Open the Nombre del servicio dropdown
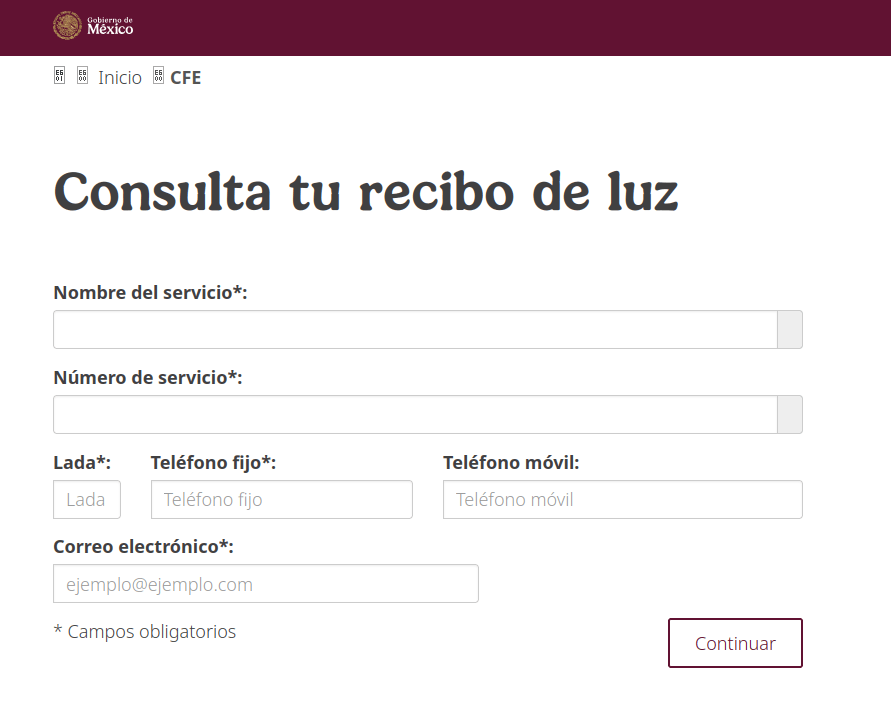Image resolution: width=891 pixels, height=726 pixels. pyautogui.click(x=789, y=329)
